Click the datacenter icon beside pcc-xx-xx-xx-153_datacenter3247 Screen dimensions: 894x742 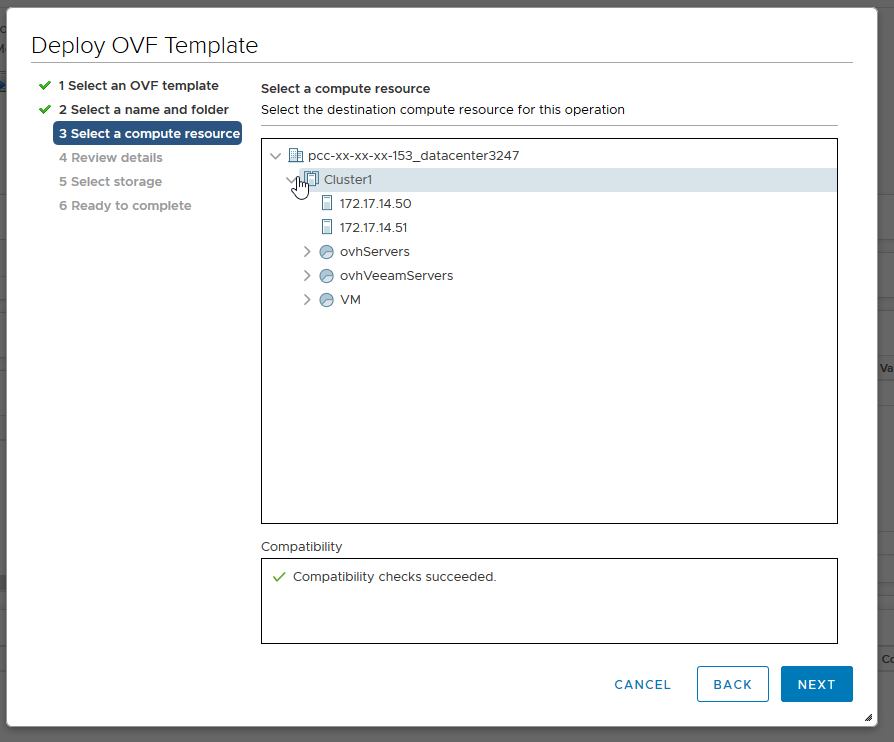tap(295, 156)
